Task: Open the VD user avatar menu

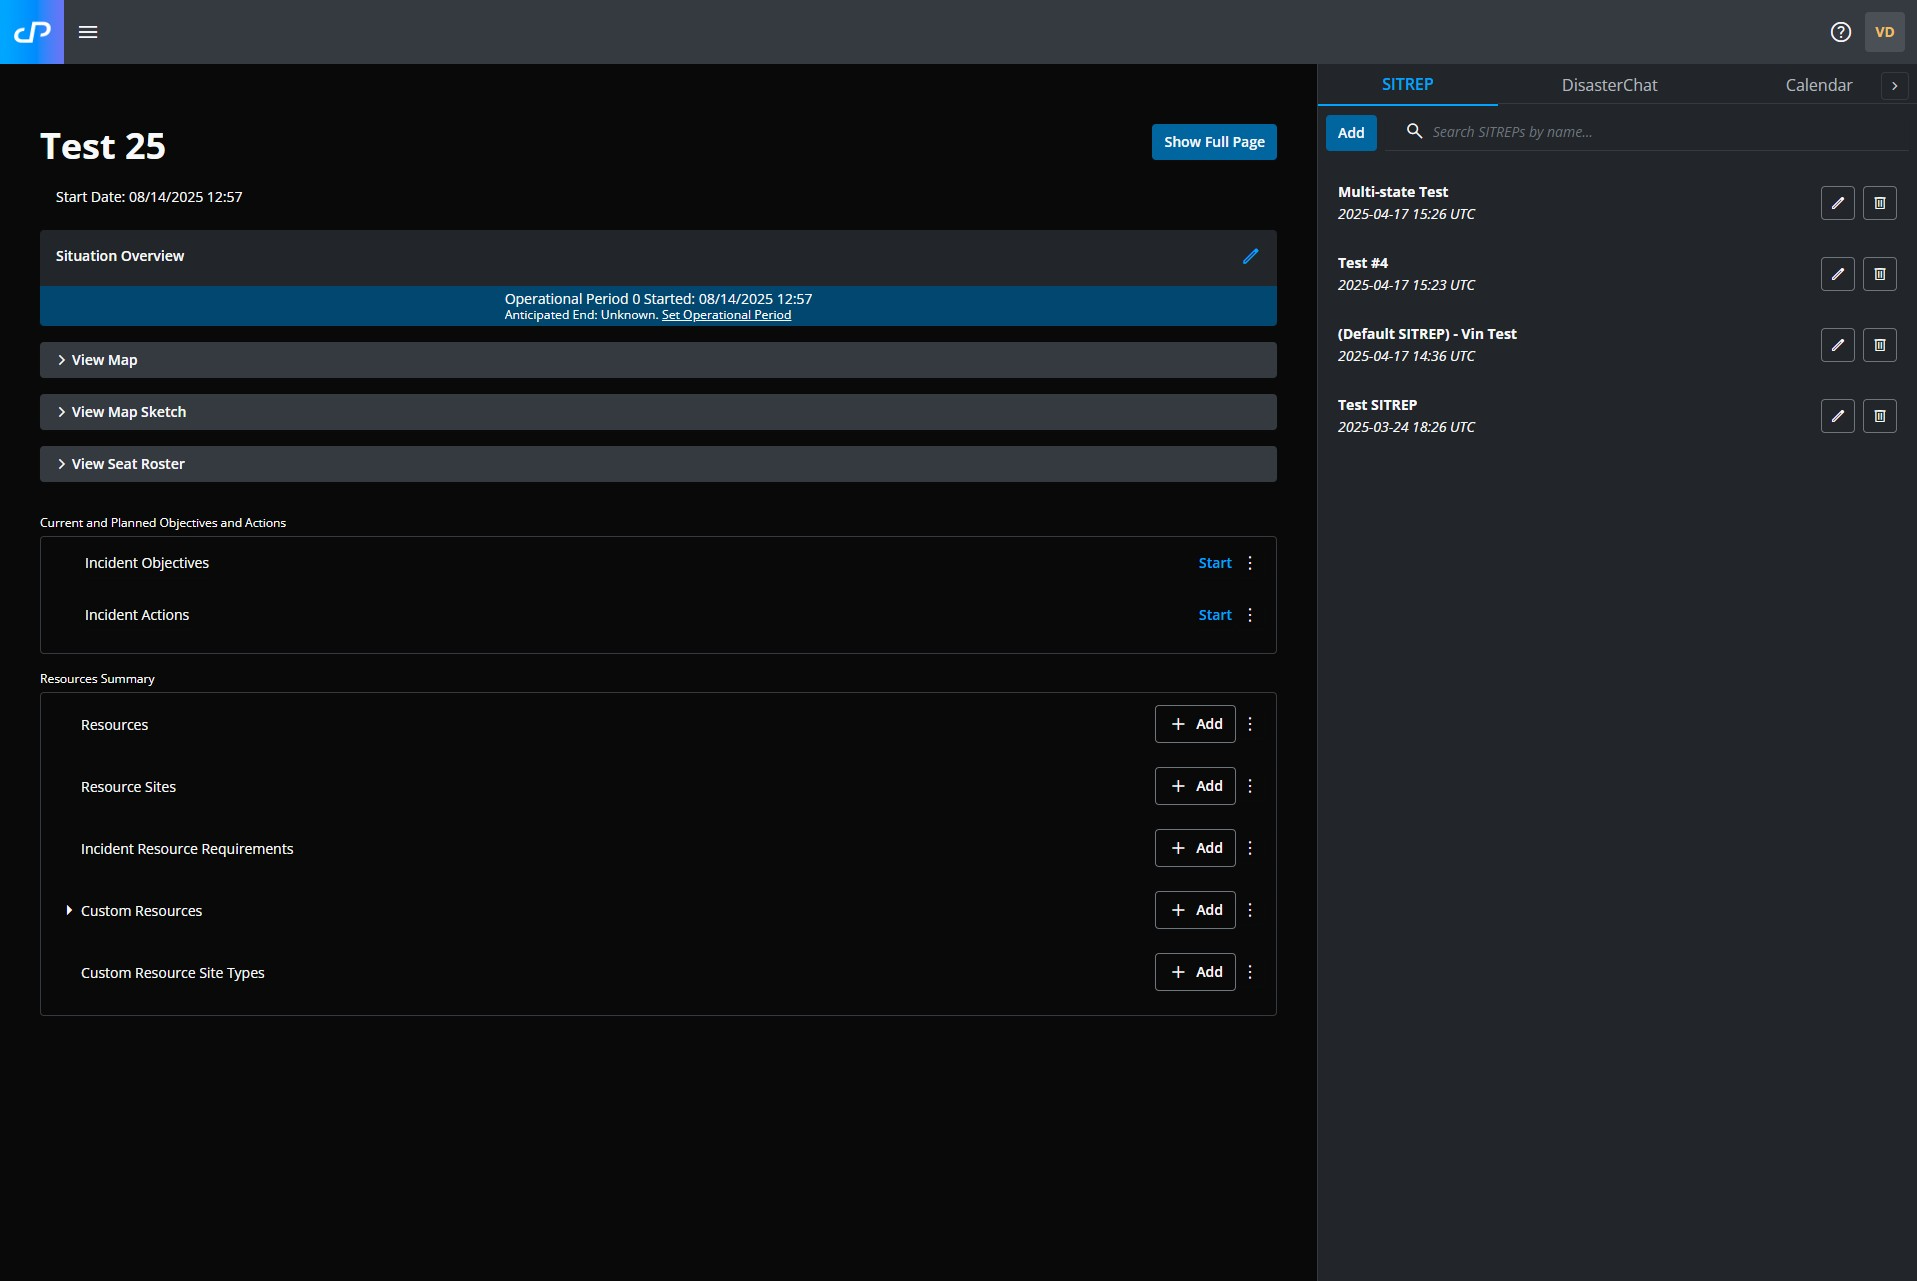Action: pyautogui.click(x=1885, y=32)
